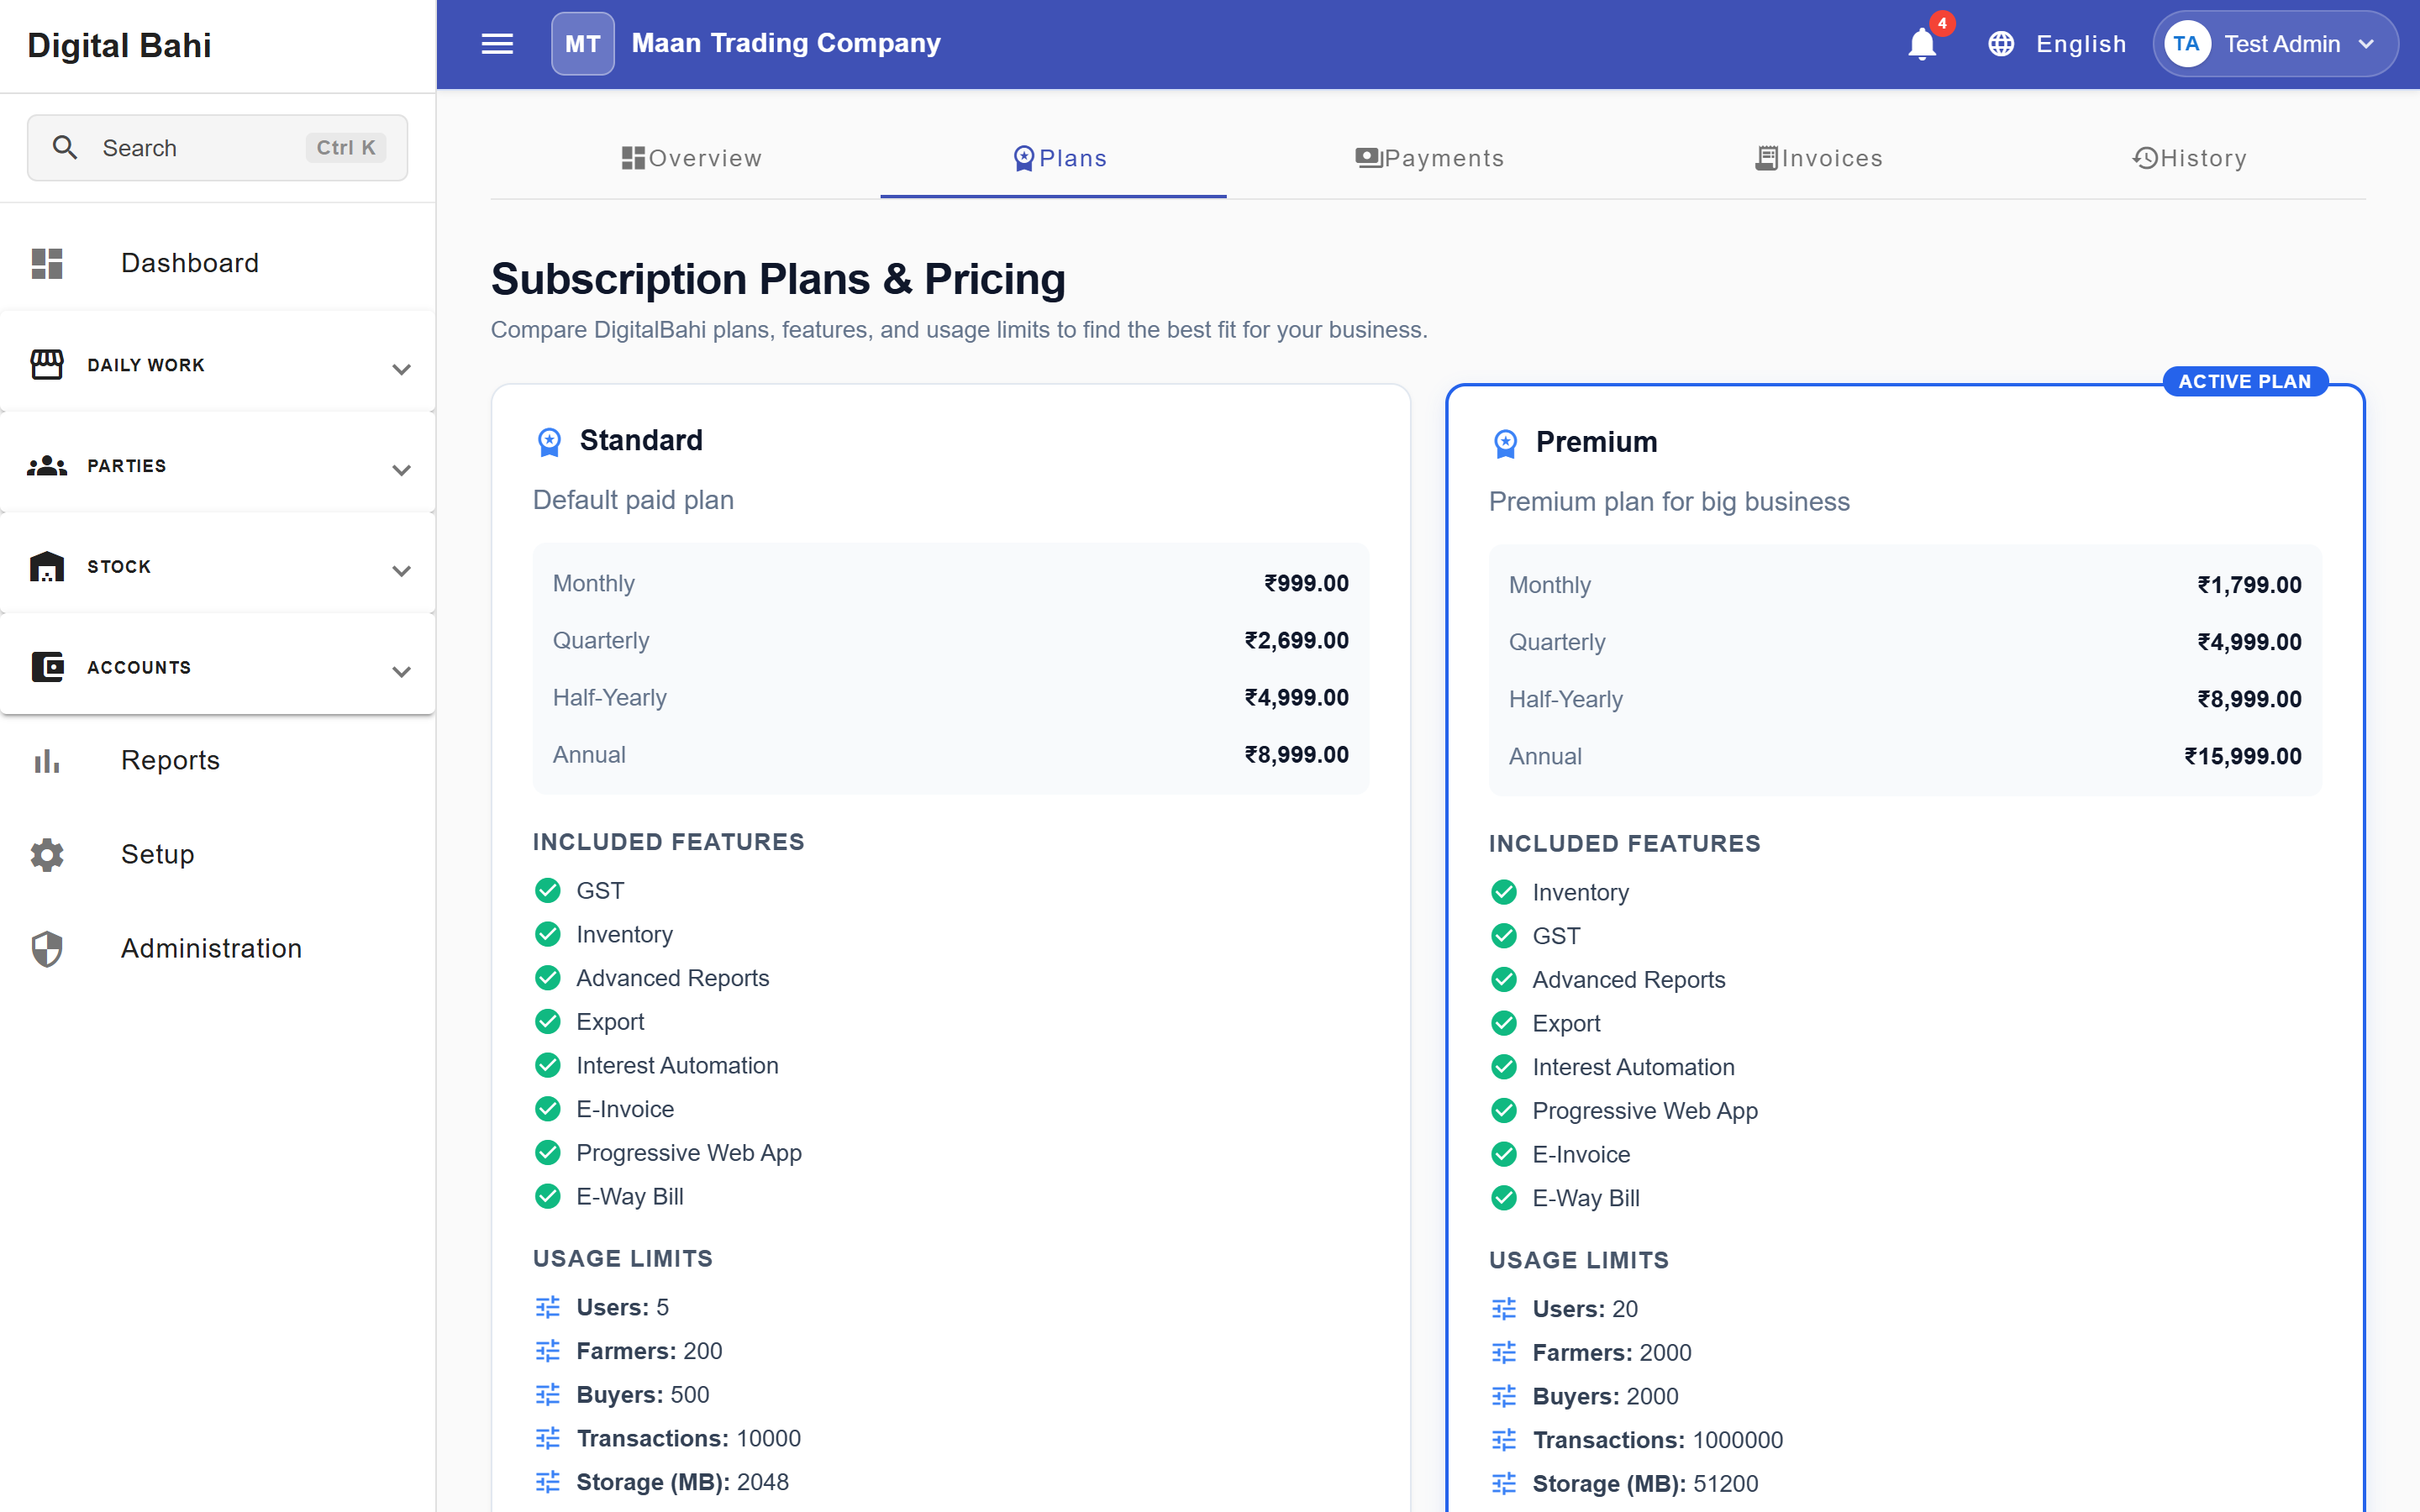Screen dimensions: 2420x1512
Task: Click the Standard plan badge icon
Action: click(549, 441)
